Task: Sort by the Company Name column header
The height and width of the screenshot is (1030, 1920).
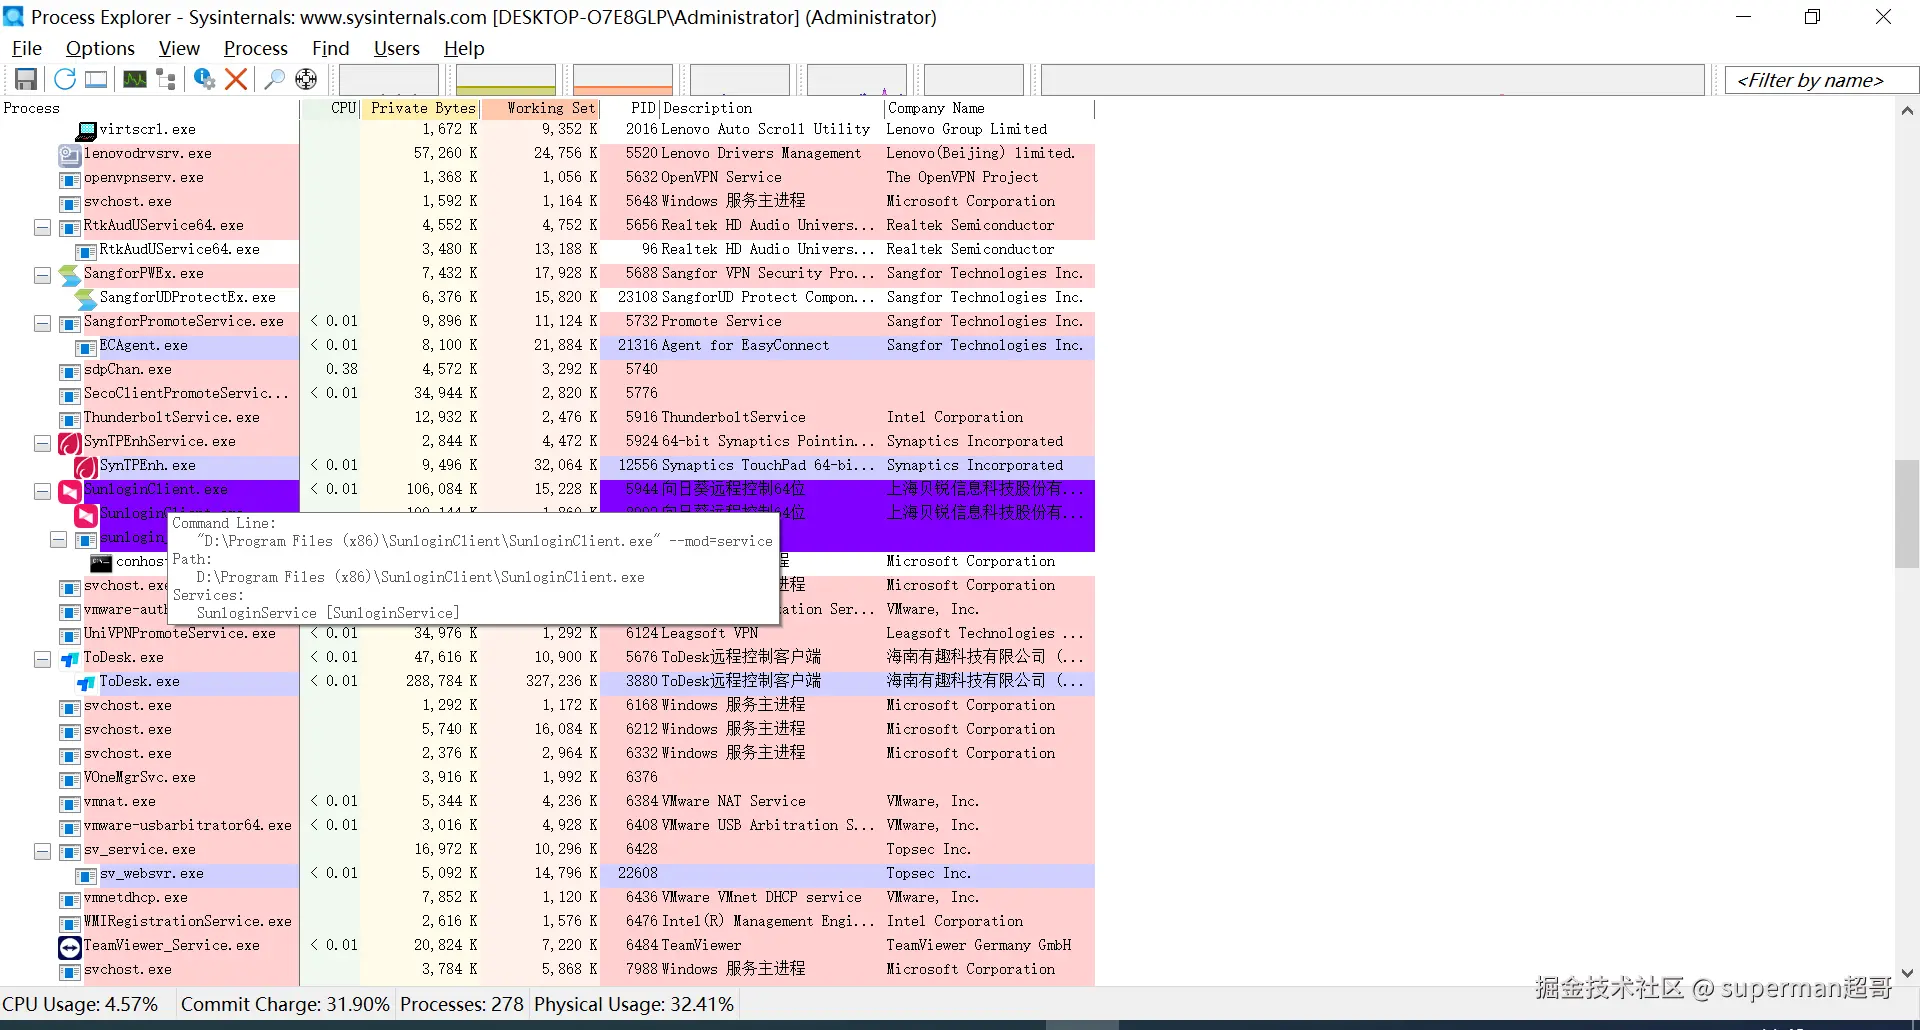Action: (x=990, y=108)
